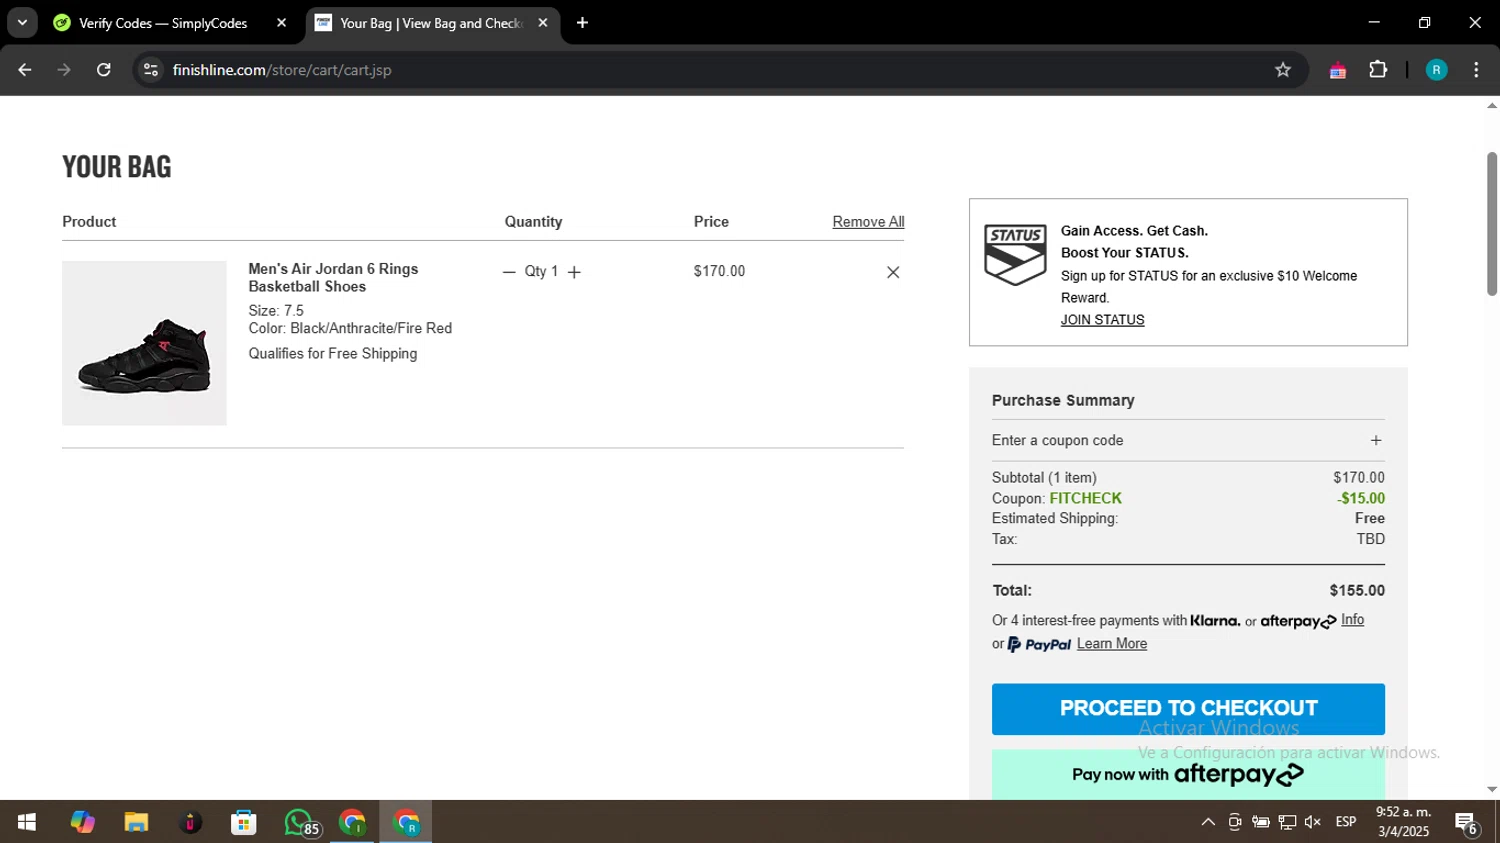
Task: Go forward one page
Action: tap(64, 70)
